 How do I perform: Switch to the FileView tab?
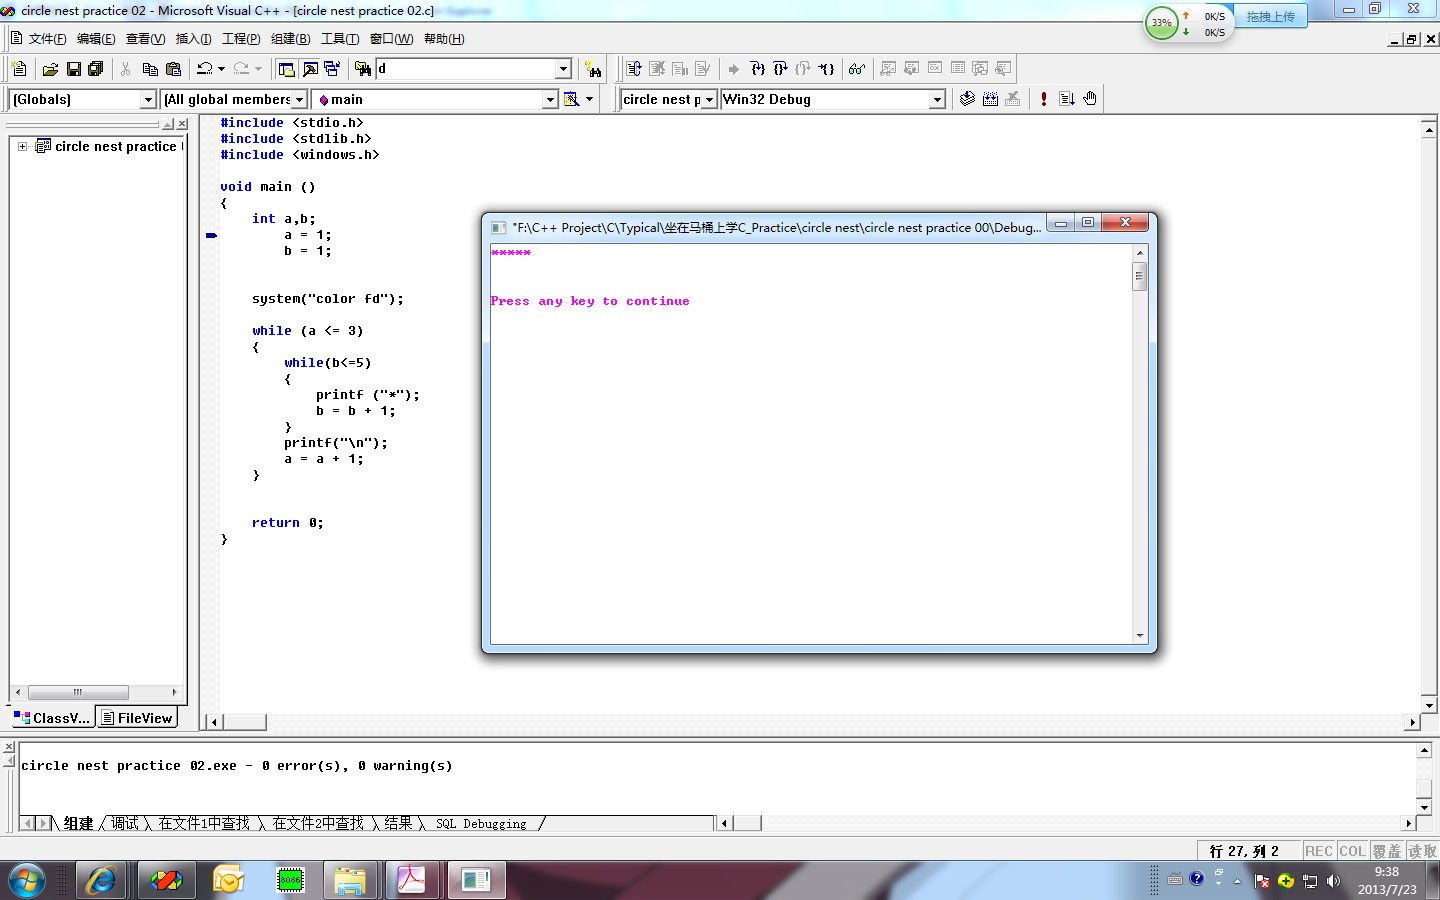coord(137,717)
